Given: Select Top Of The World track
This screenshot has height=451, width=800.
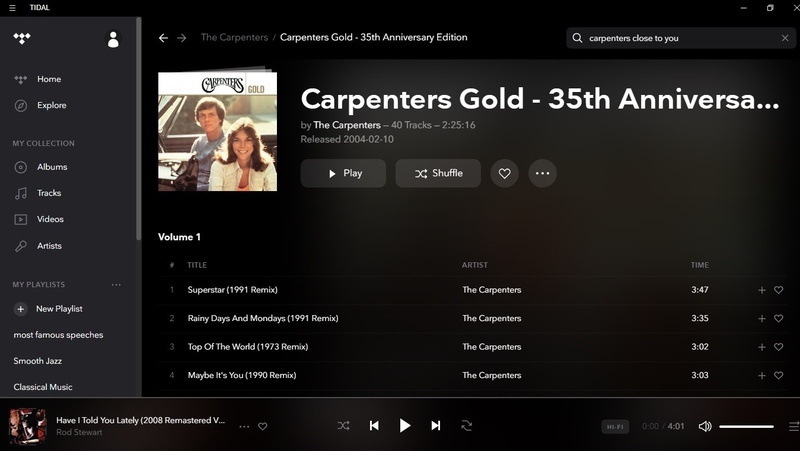Looking at the screenshot, I should coord(248,347).
